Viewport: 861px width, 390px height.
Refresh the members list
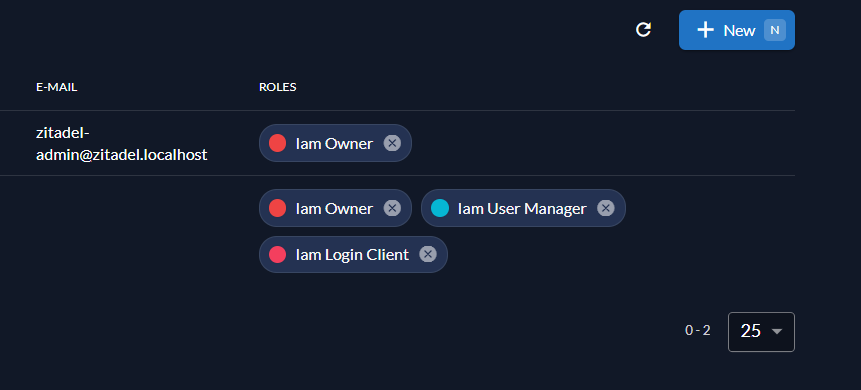tap(643, 30)
